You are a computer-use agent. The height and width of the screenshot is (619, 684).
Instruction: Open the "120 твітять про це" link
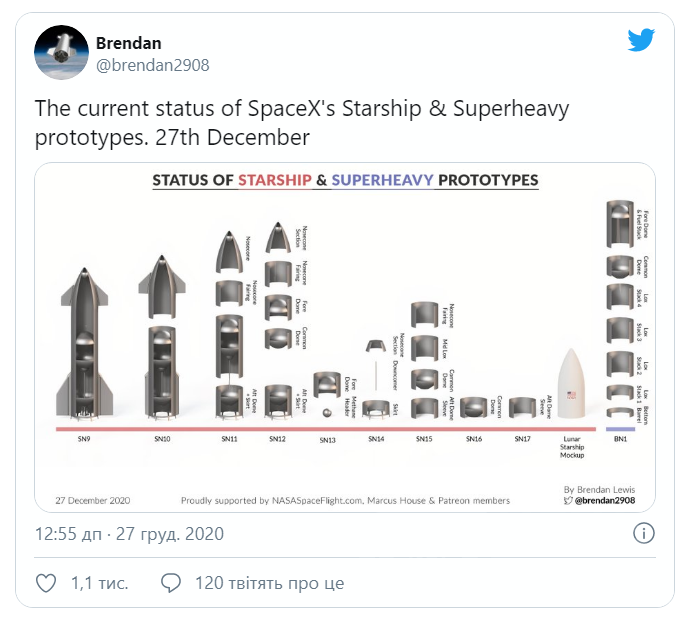click(x=268, y=582)
